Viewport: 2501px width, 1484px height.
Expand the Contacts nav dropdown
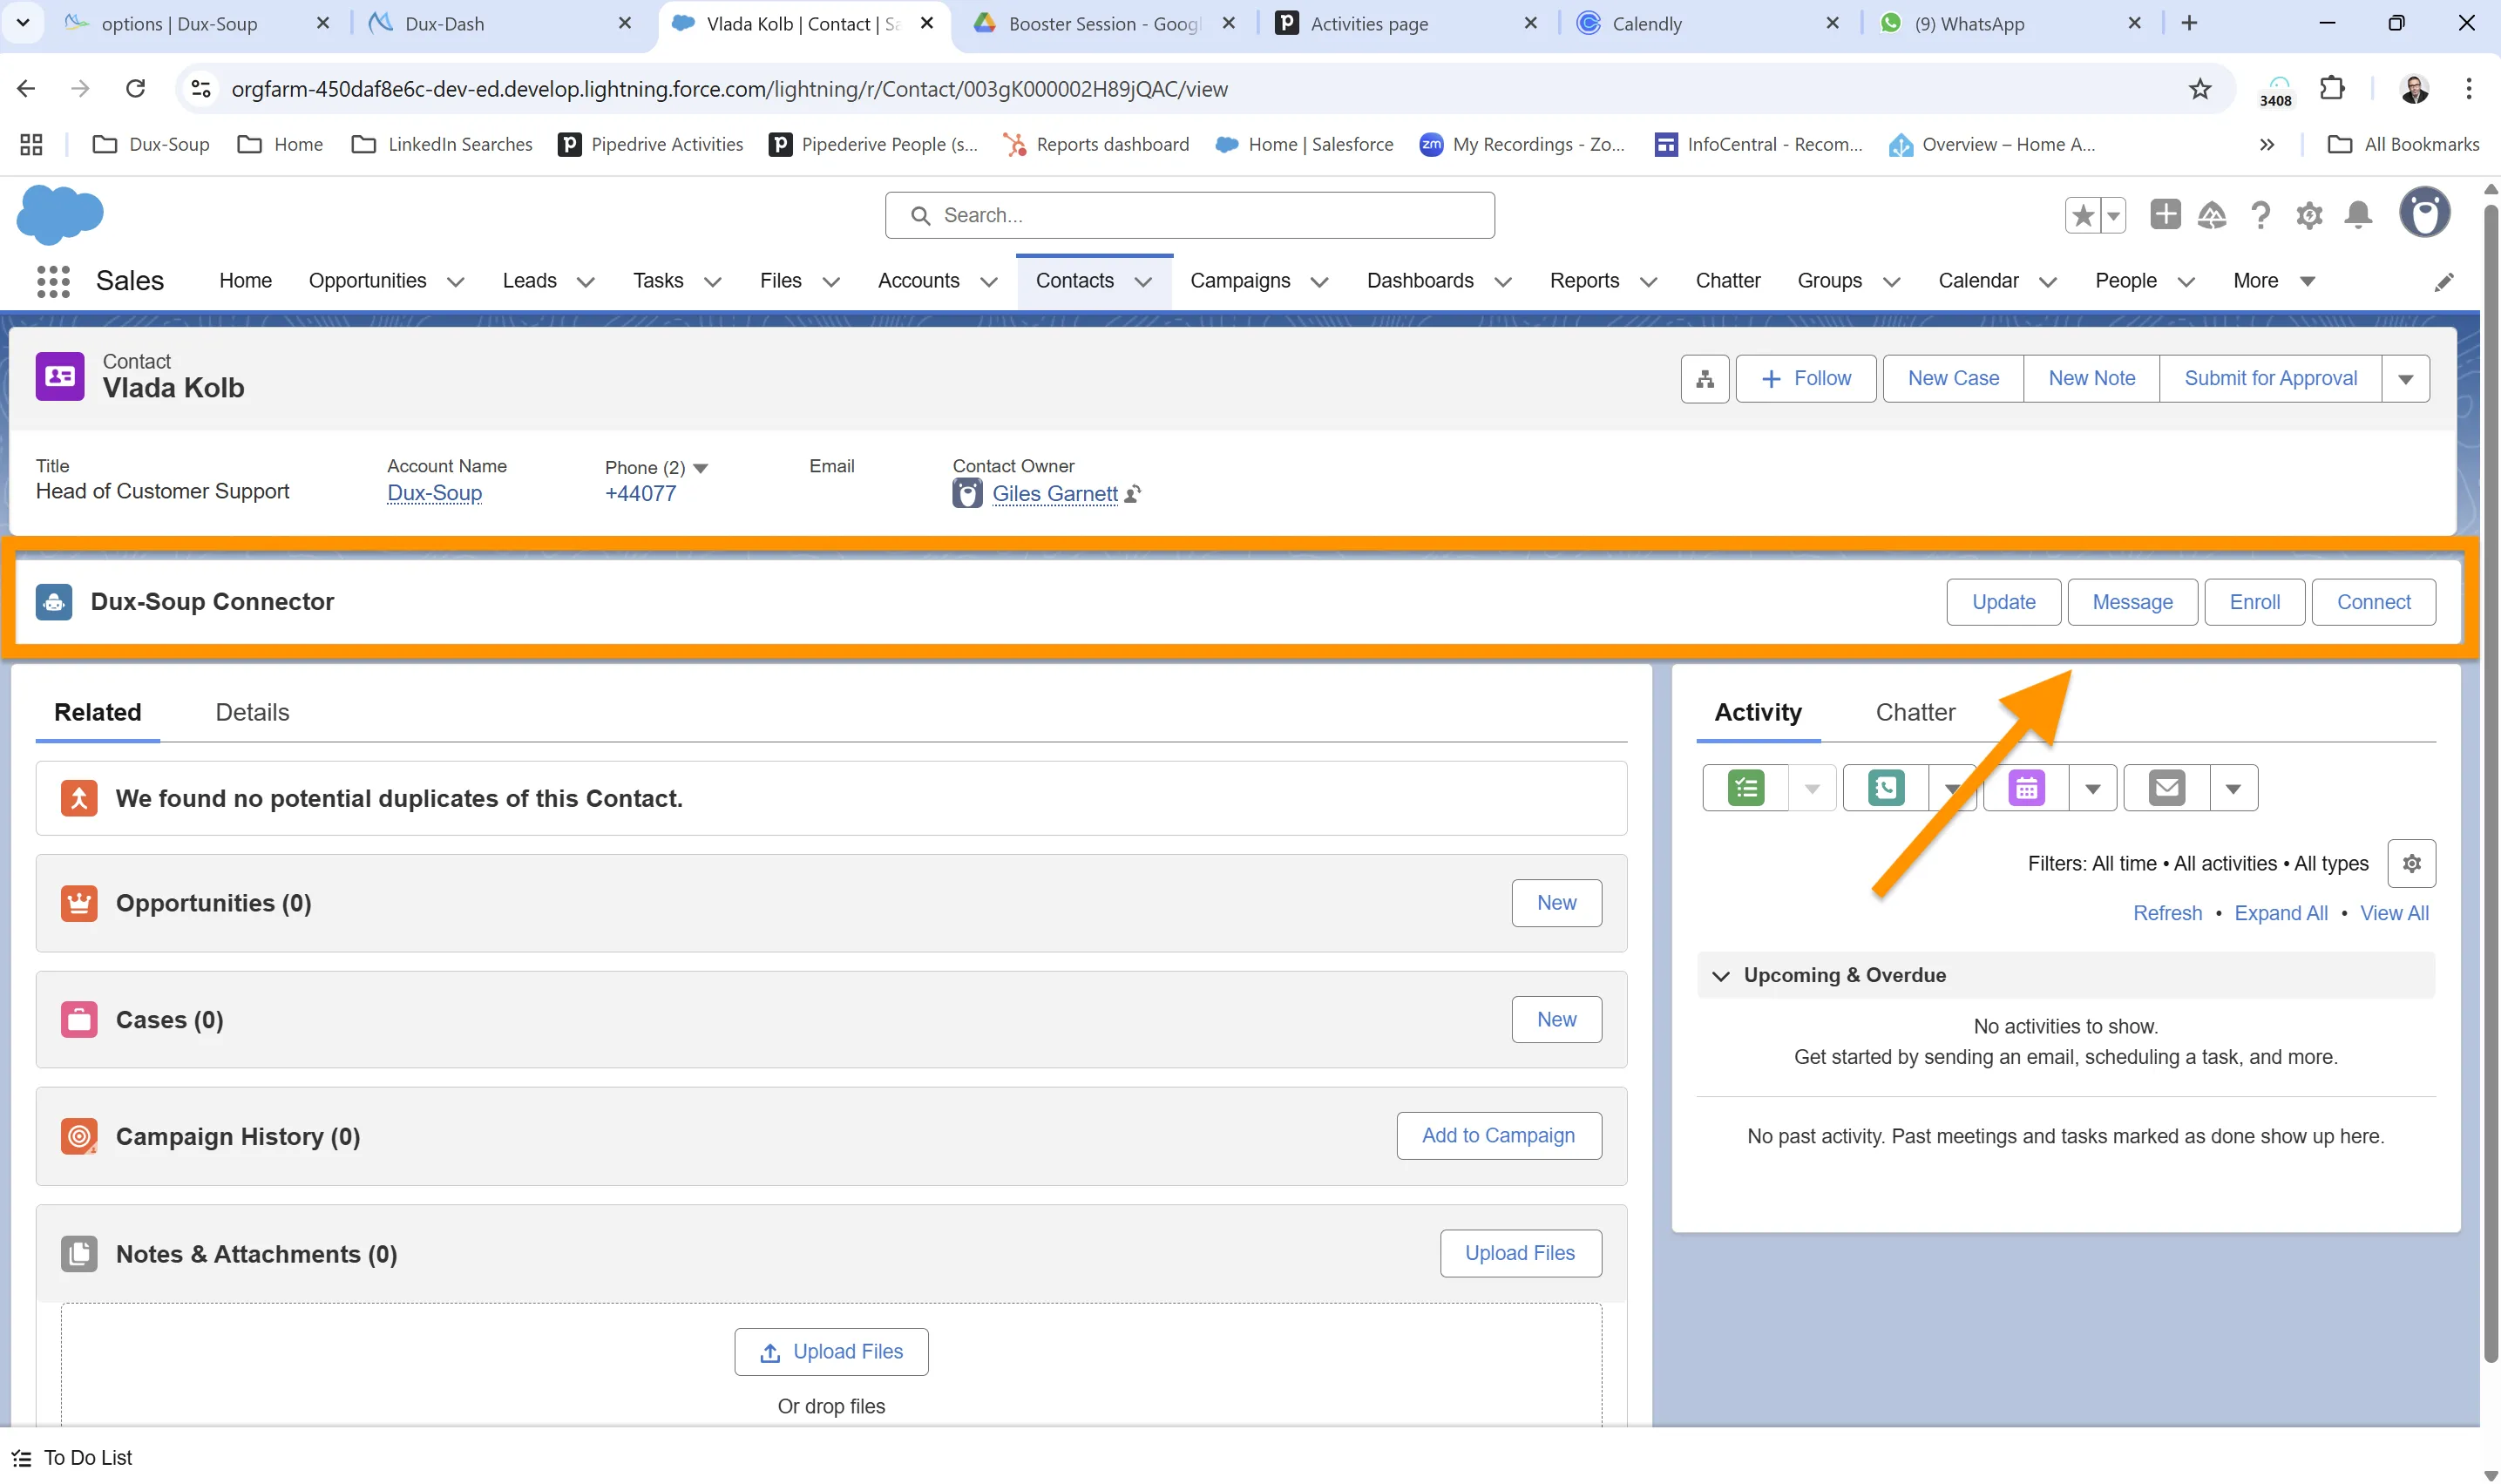1143,282
